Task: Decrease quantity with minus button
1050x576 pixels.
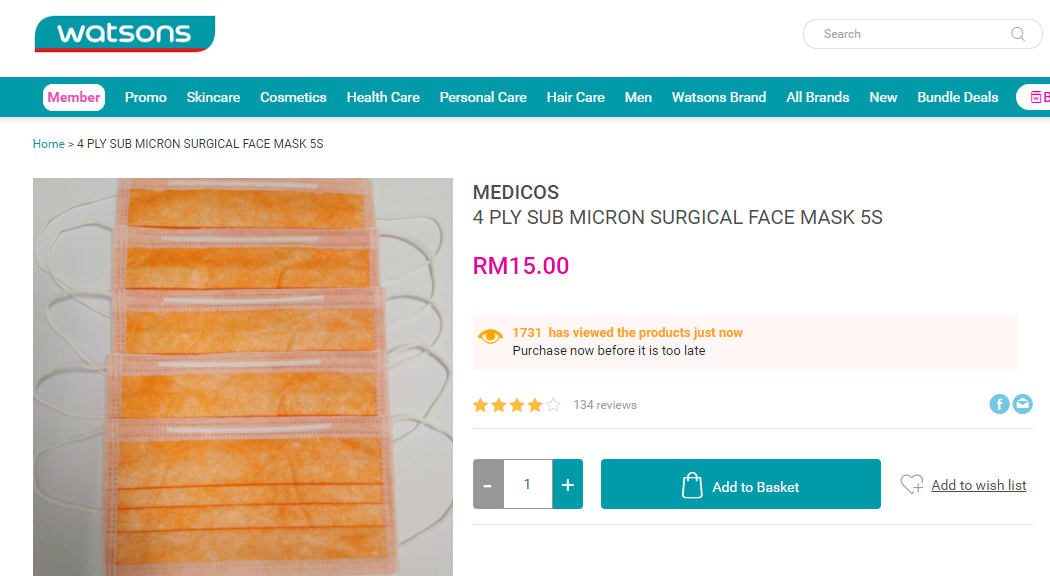Action: (488, 485)
